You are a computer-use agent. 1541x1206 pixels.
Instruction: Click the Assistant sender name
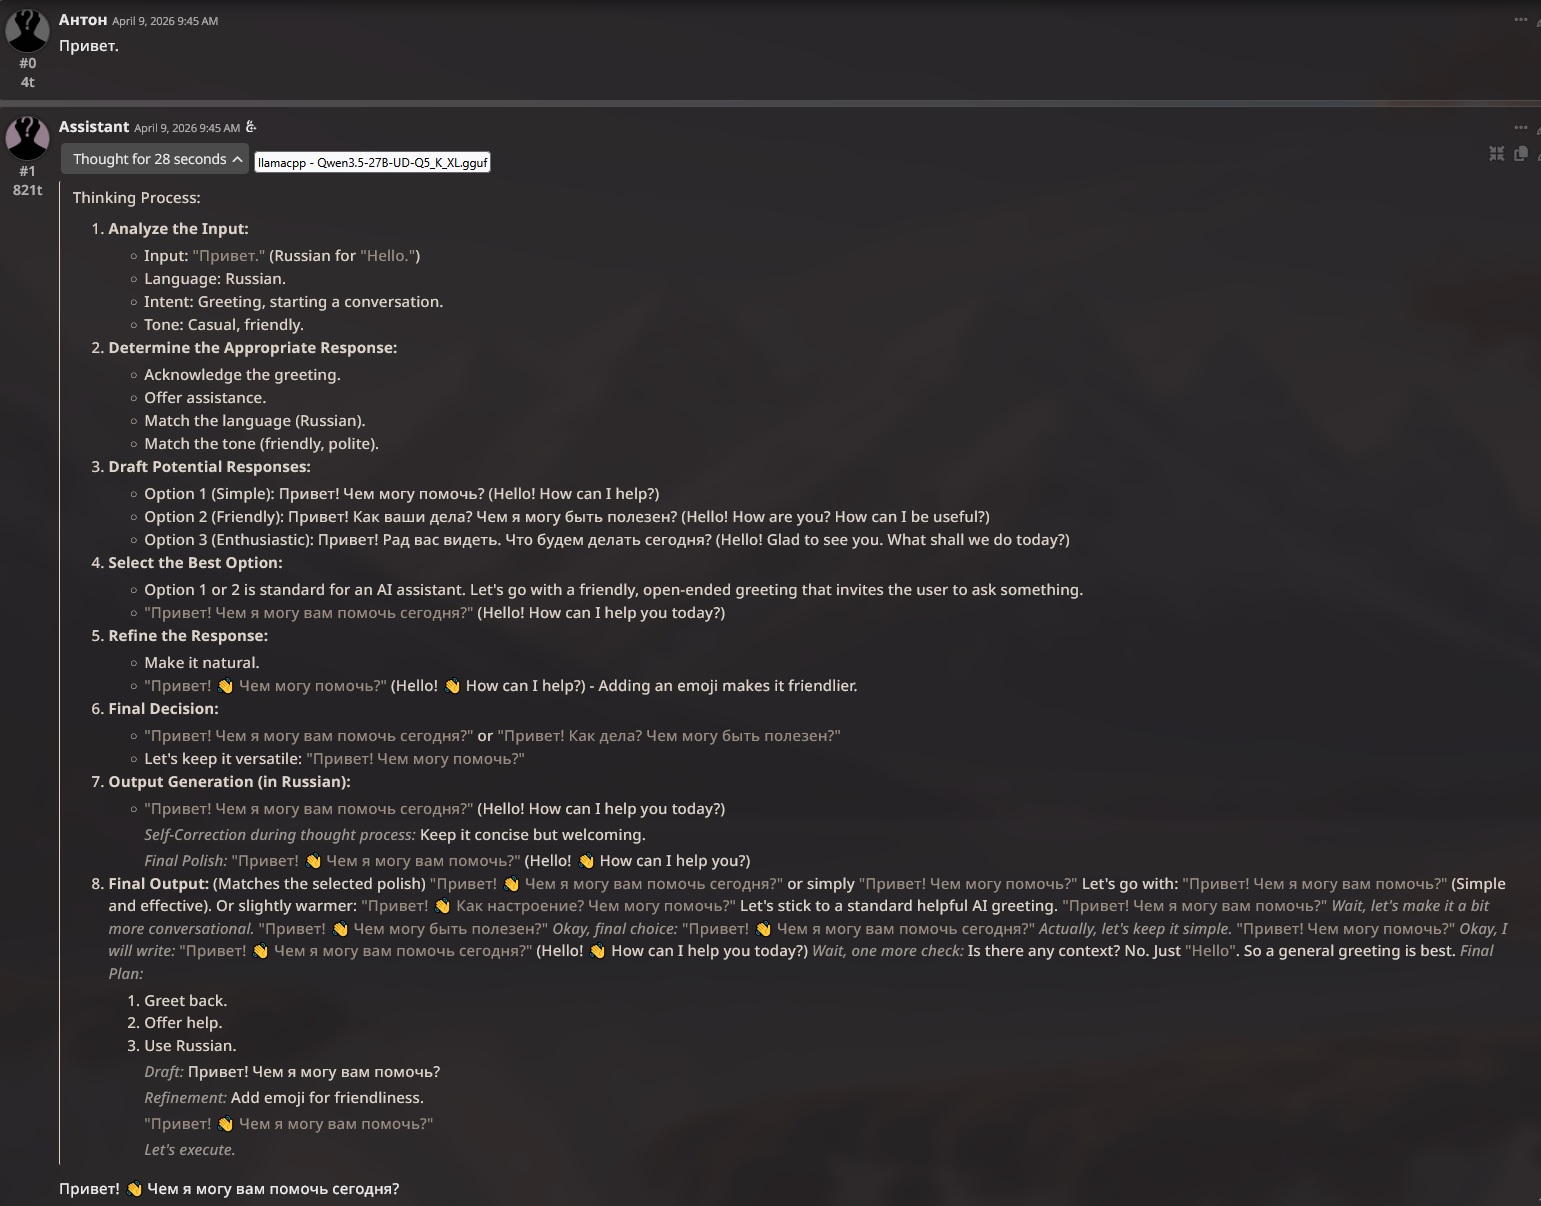click(94, 127)
